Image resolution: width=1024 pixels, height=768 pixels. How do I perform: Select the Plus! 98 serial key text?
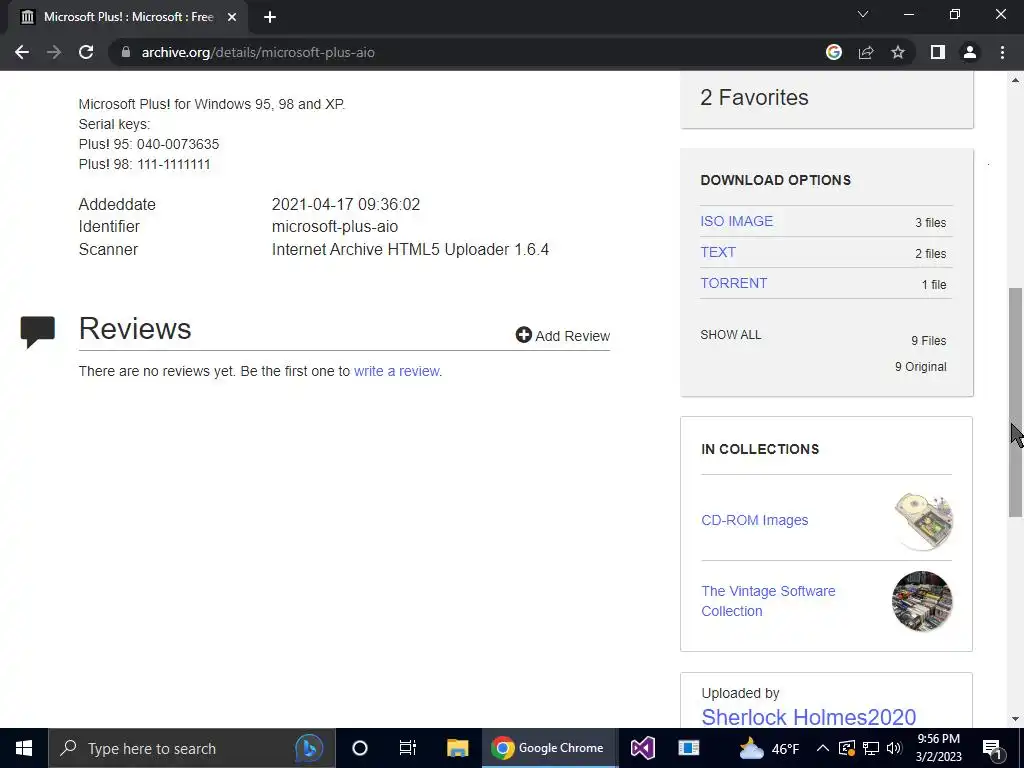(x=144, y=164)
